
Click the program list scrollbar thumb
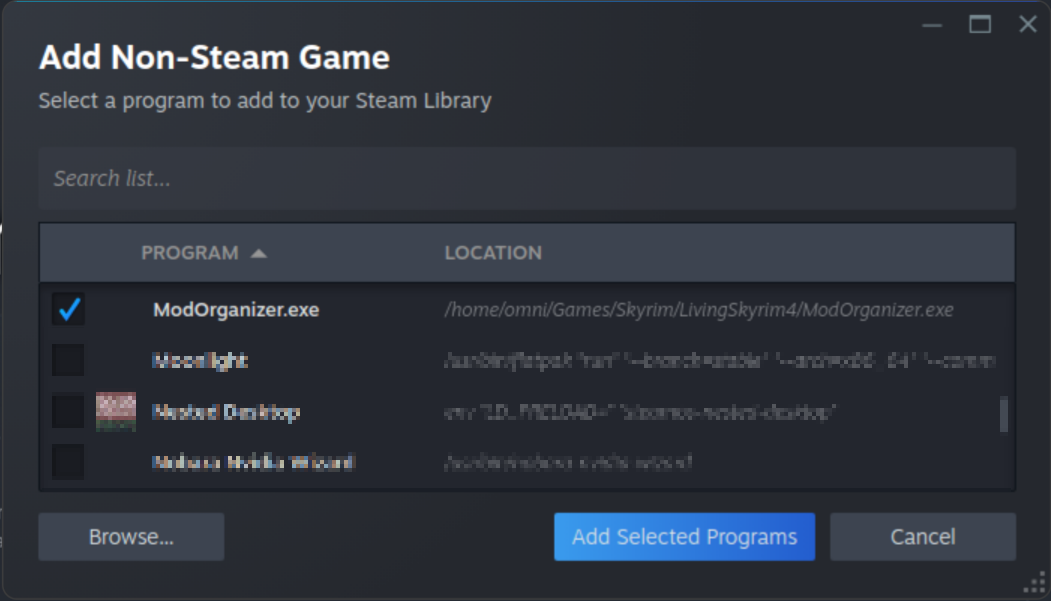click(1003, 414)
